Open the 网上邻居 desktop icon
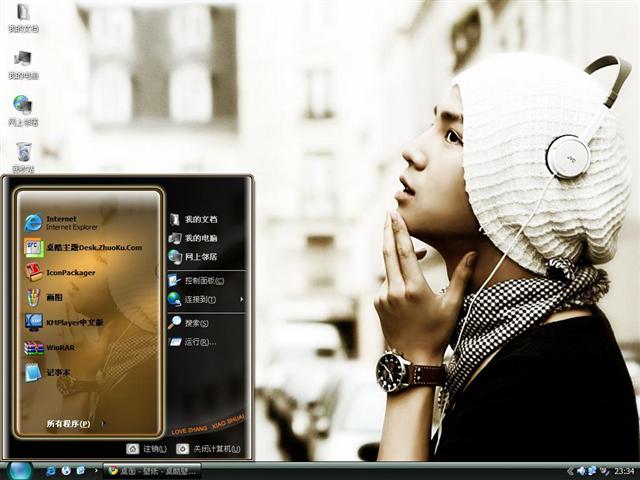 point(23,111)
